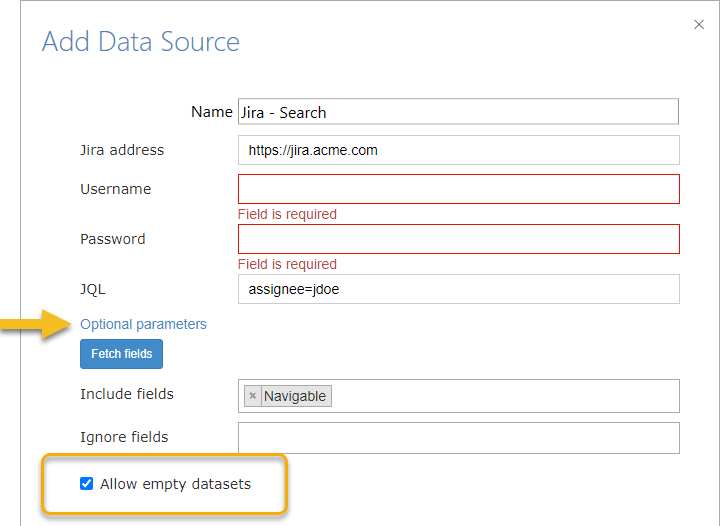
Task: Click the Name label
Action: tap(212, 112)
